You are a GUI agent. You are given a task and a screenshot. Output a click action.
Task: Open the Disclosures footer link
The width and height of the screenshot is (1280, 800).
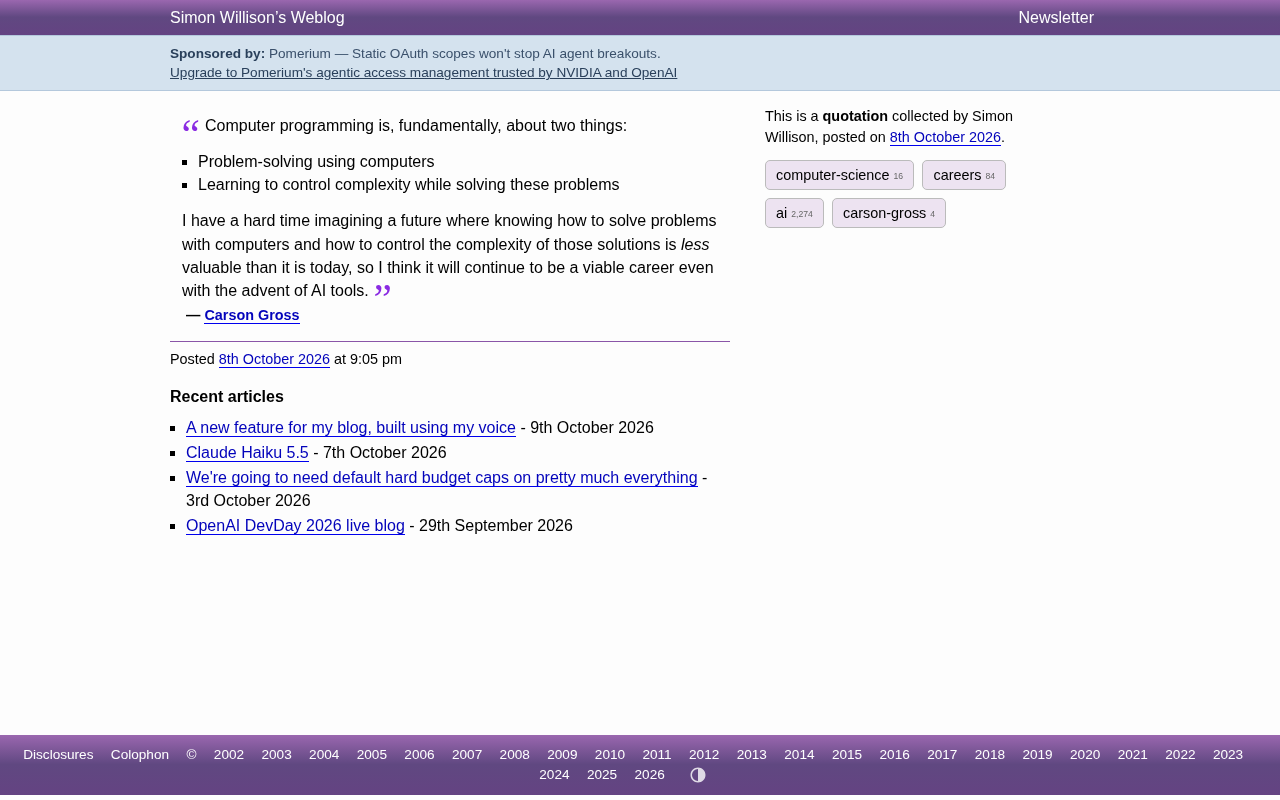[58, 755]
